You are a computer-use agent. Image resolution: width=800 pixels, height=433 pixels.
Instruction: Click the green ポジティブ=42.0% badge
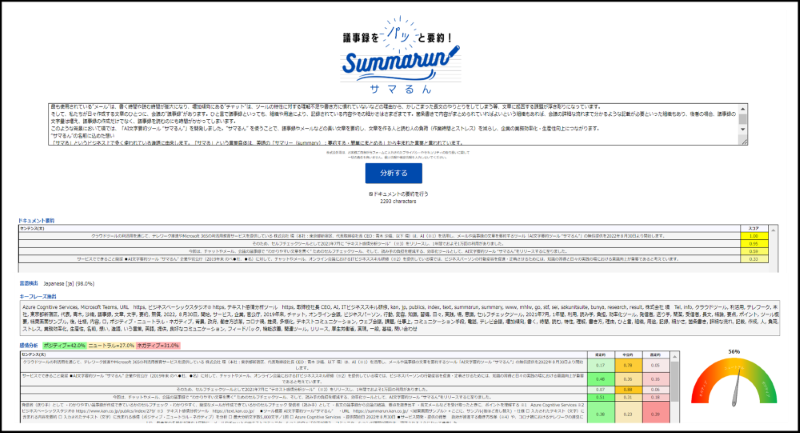click(x=64, y=345)
